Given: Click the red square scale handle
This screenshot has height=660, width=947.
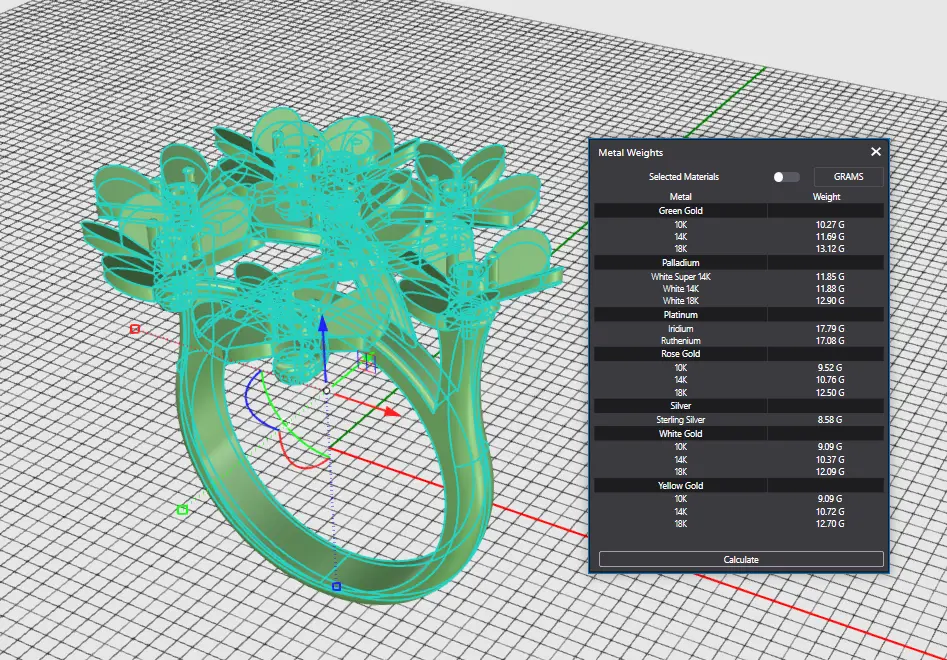Looking at the screenshot, I should click(135, 328).
